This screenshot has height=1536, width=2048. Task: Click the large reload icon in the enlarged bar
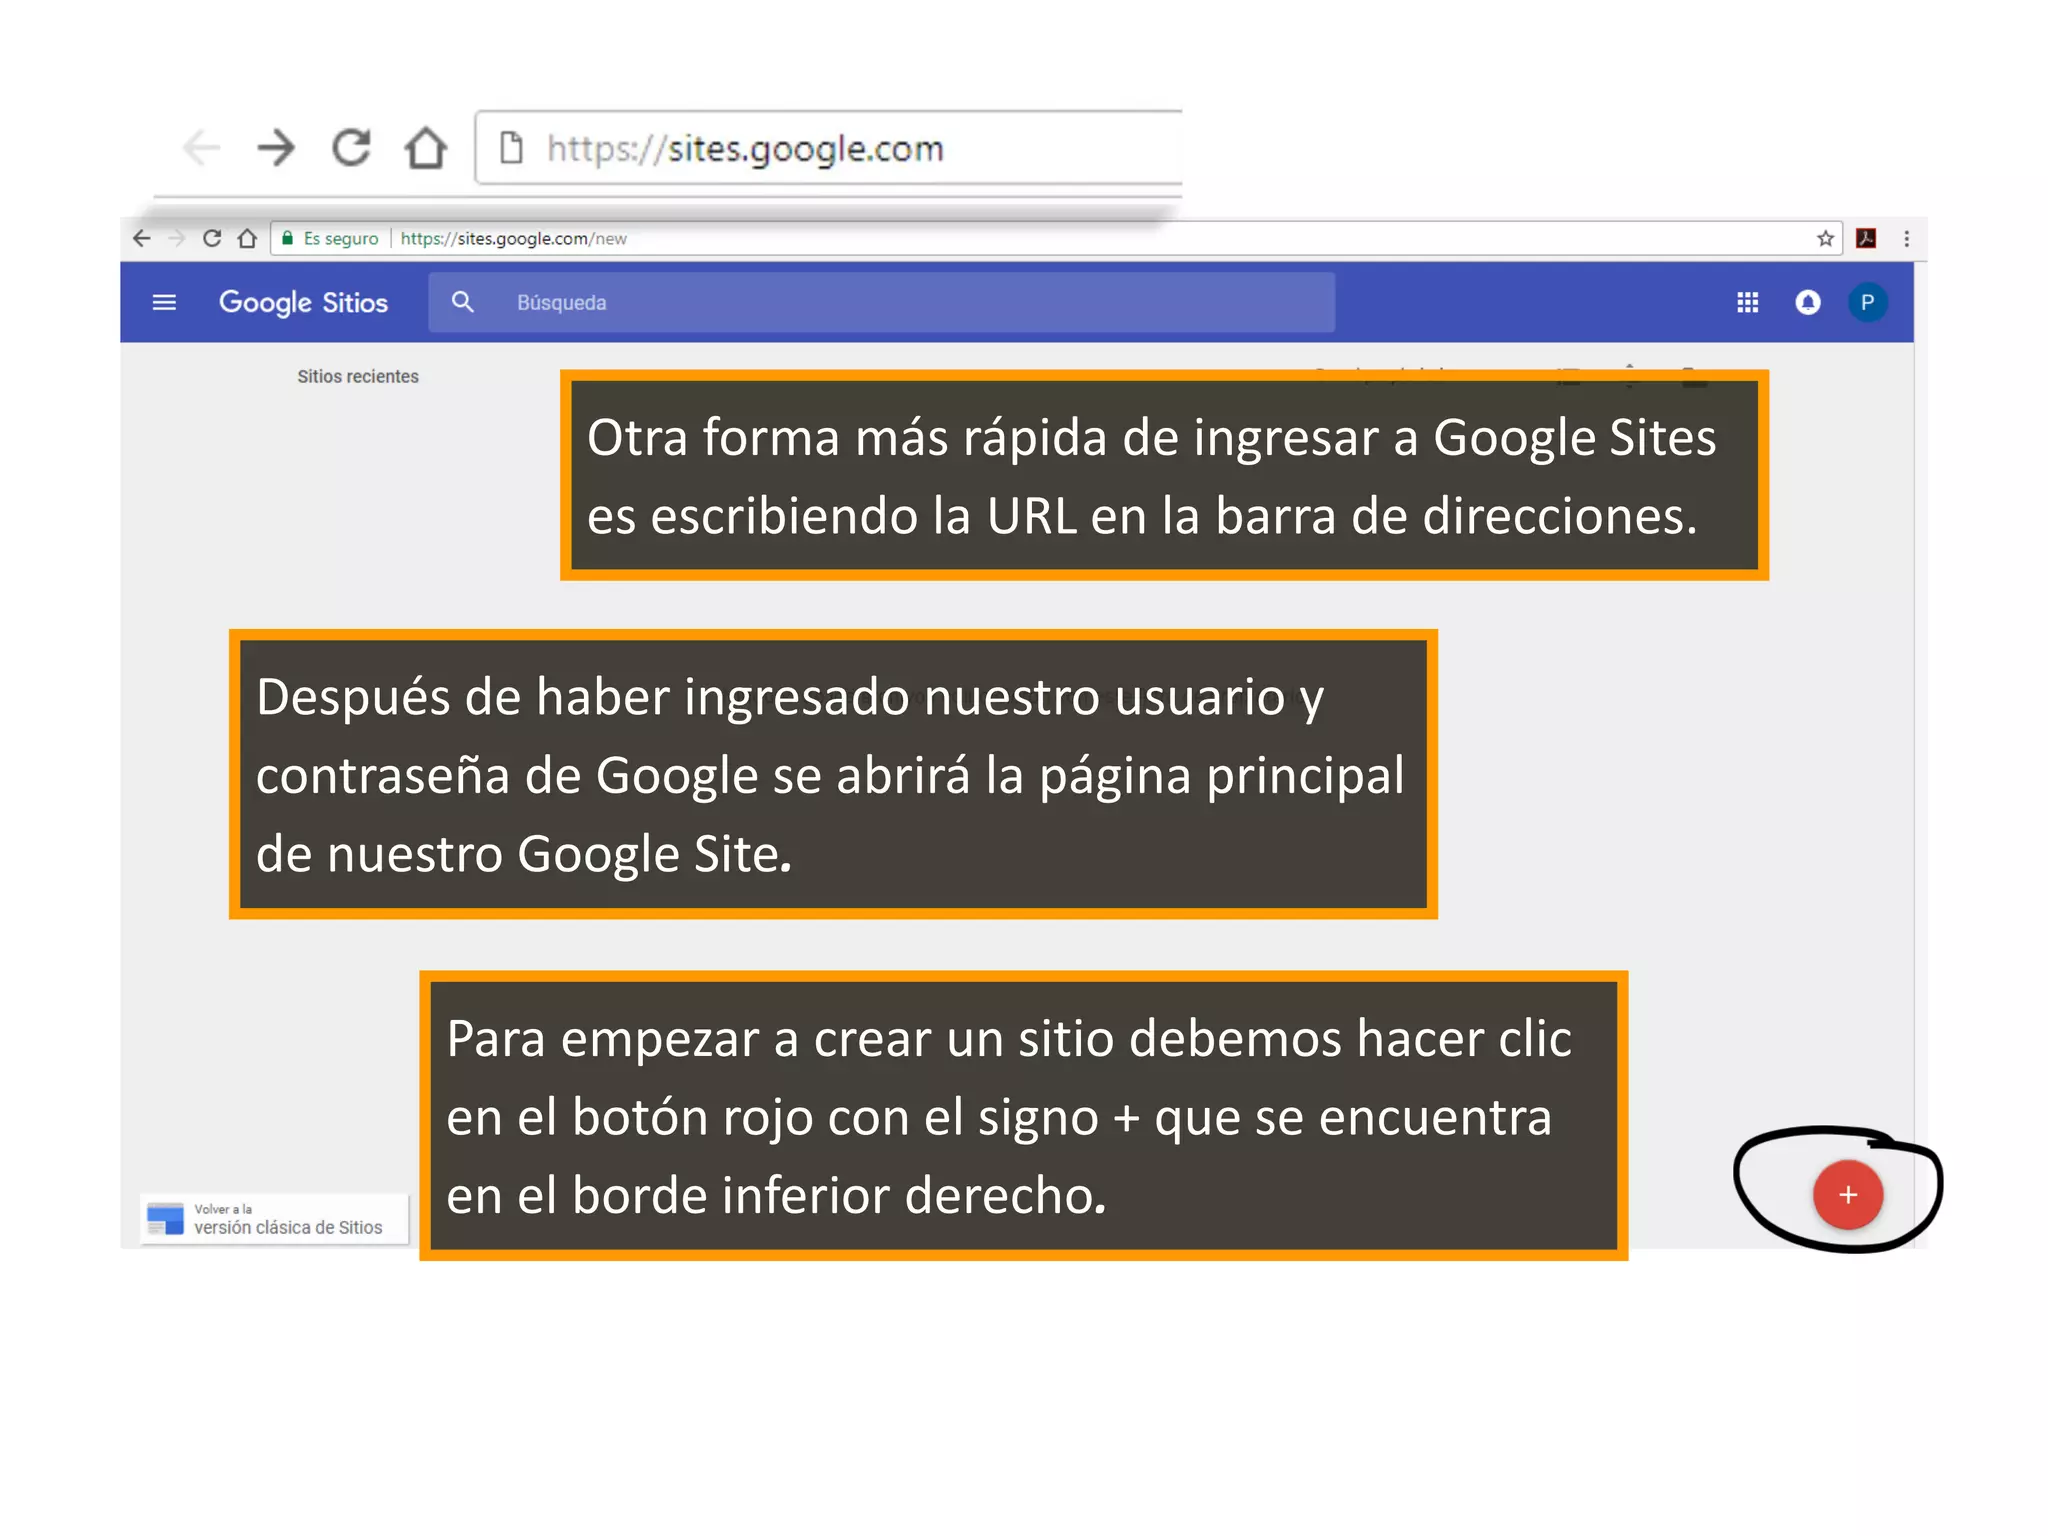351,147
